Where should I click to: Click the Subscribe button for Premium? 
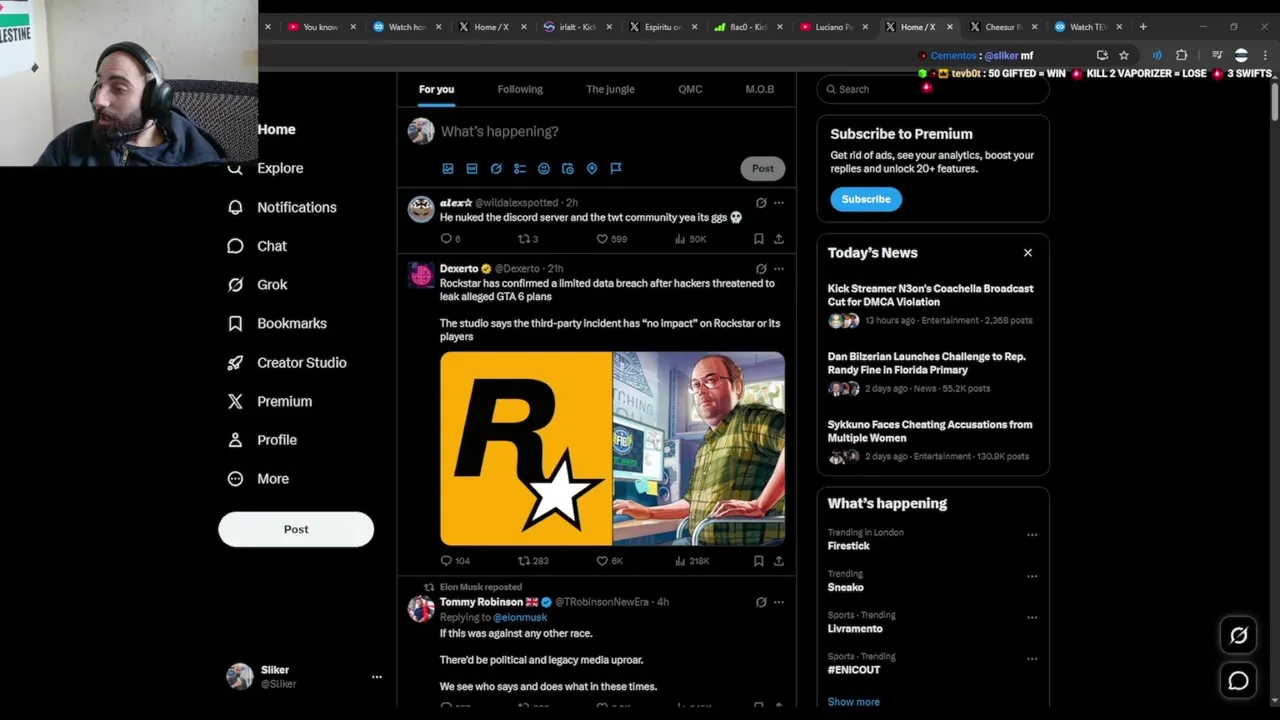click(x=866, y=199)
